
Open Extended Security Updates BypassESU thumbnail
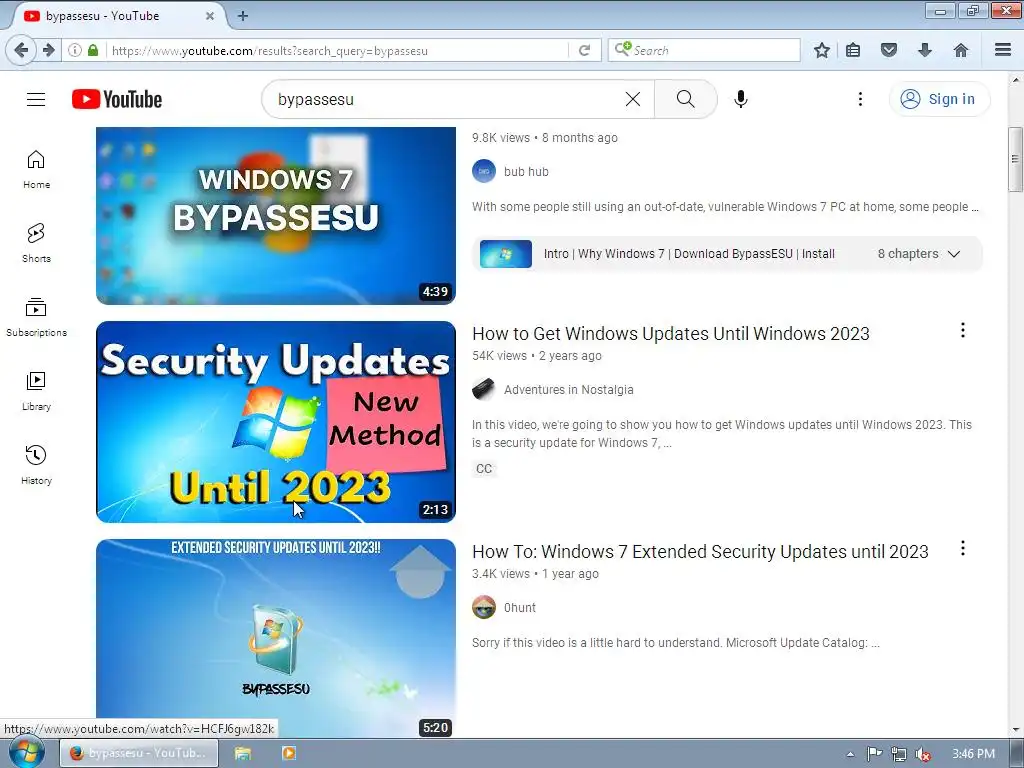[276, 639]
